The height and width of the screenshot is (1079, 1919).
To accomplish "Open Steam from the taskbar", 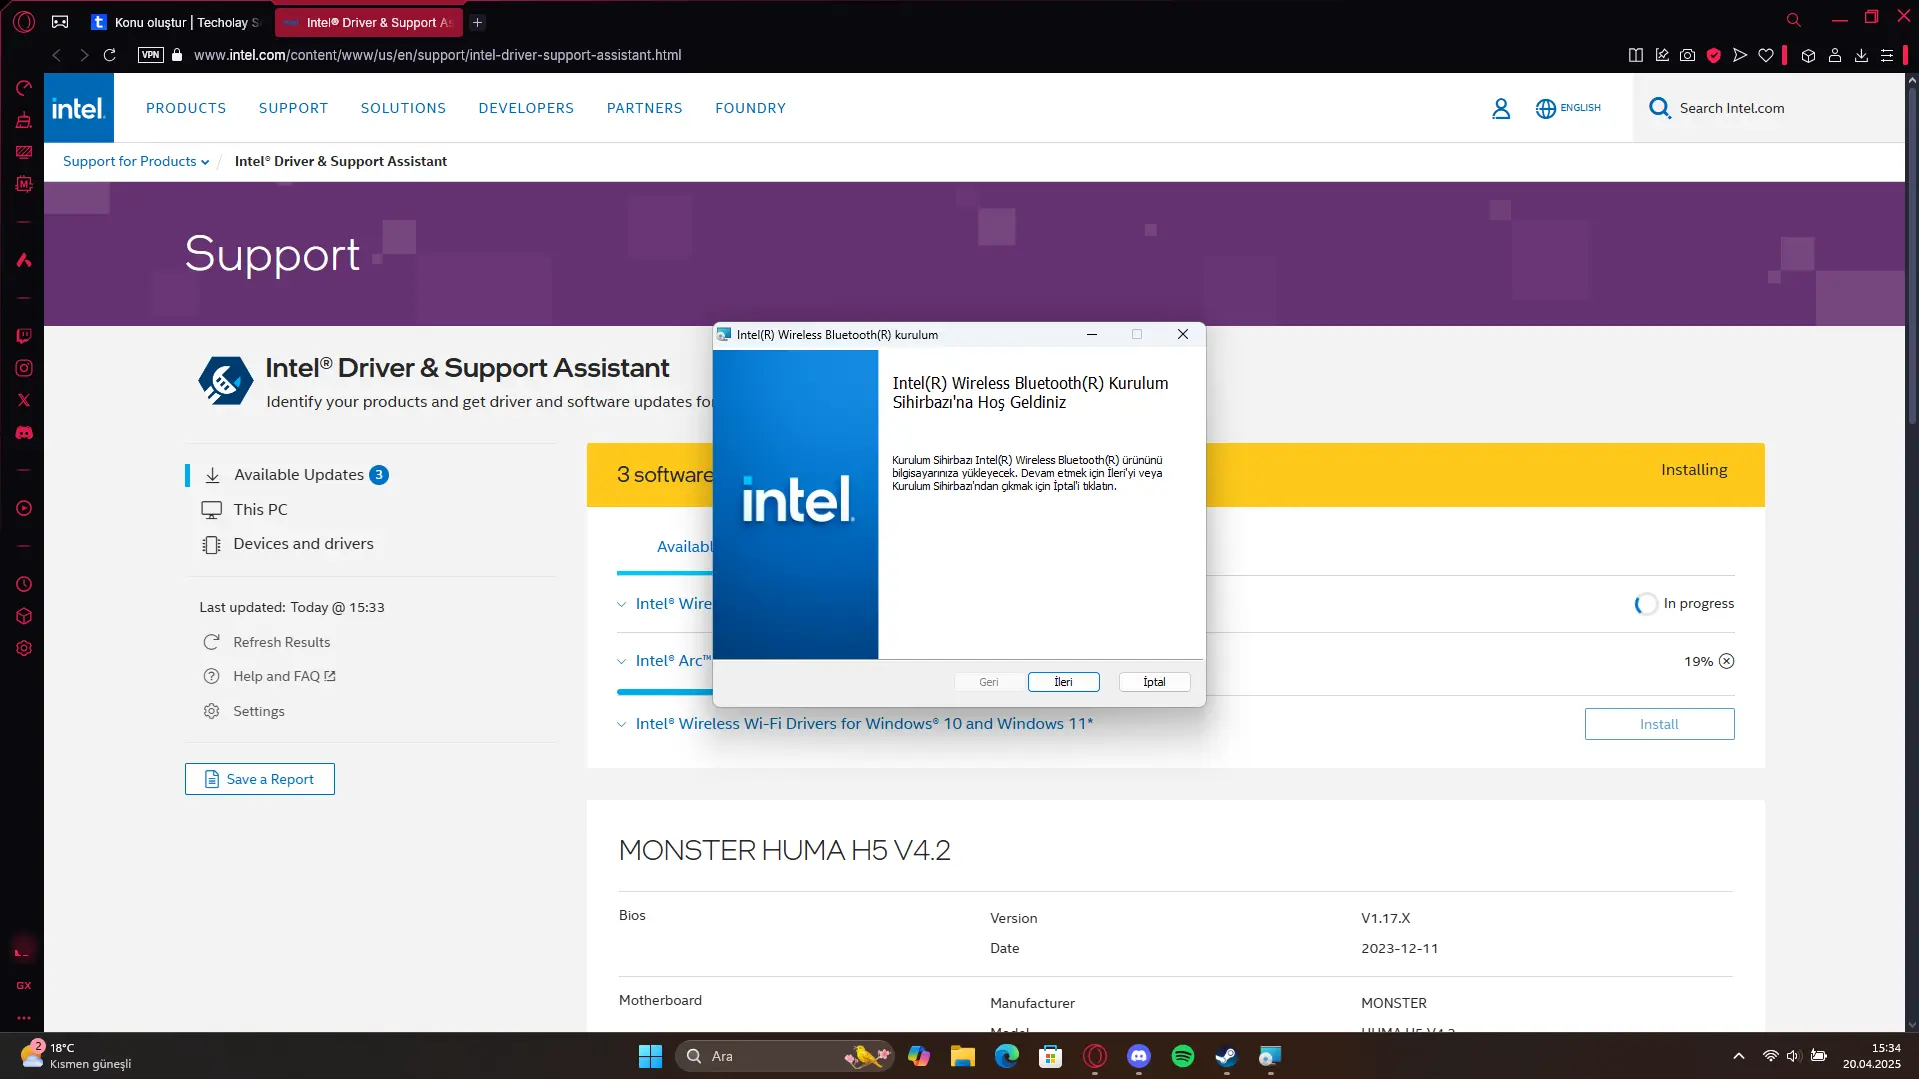I will click(1226, 1056).
